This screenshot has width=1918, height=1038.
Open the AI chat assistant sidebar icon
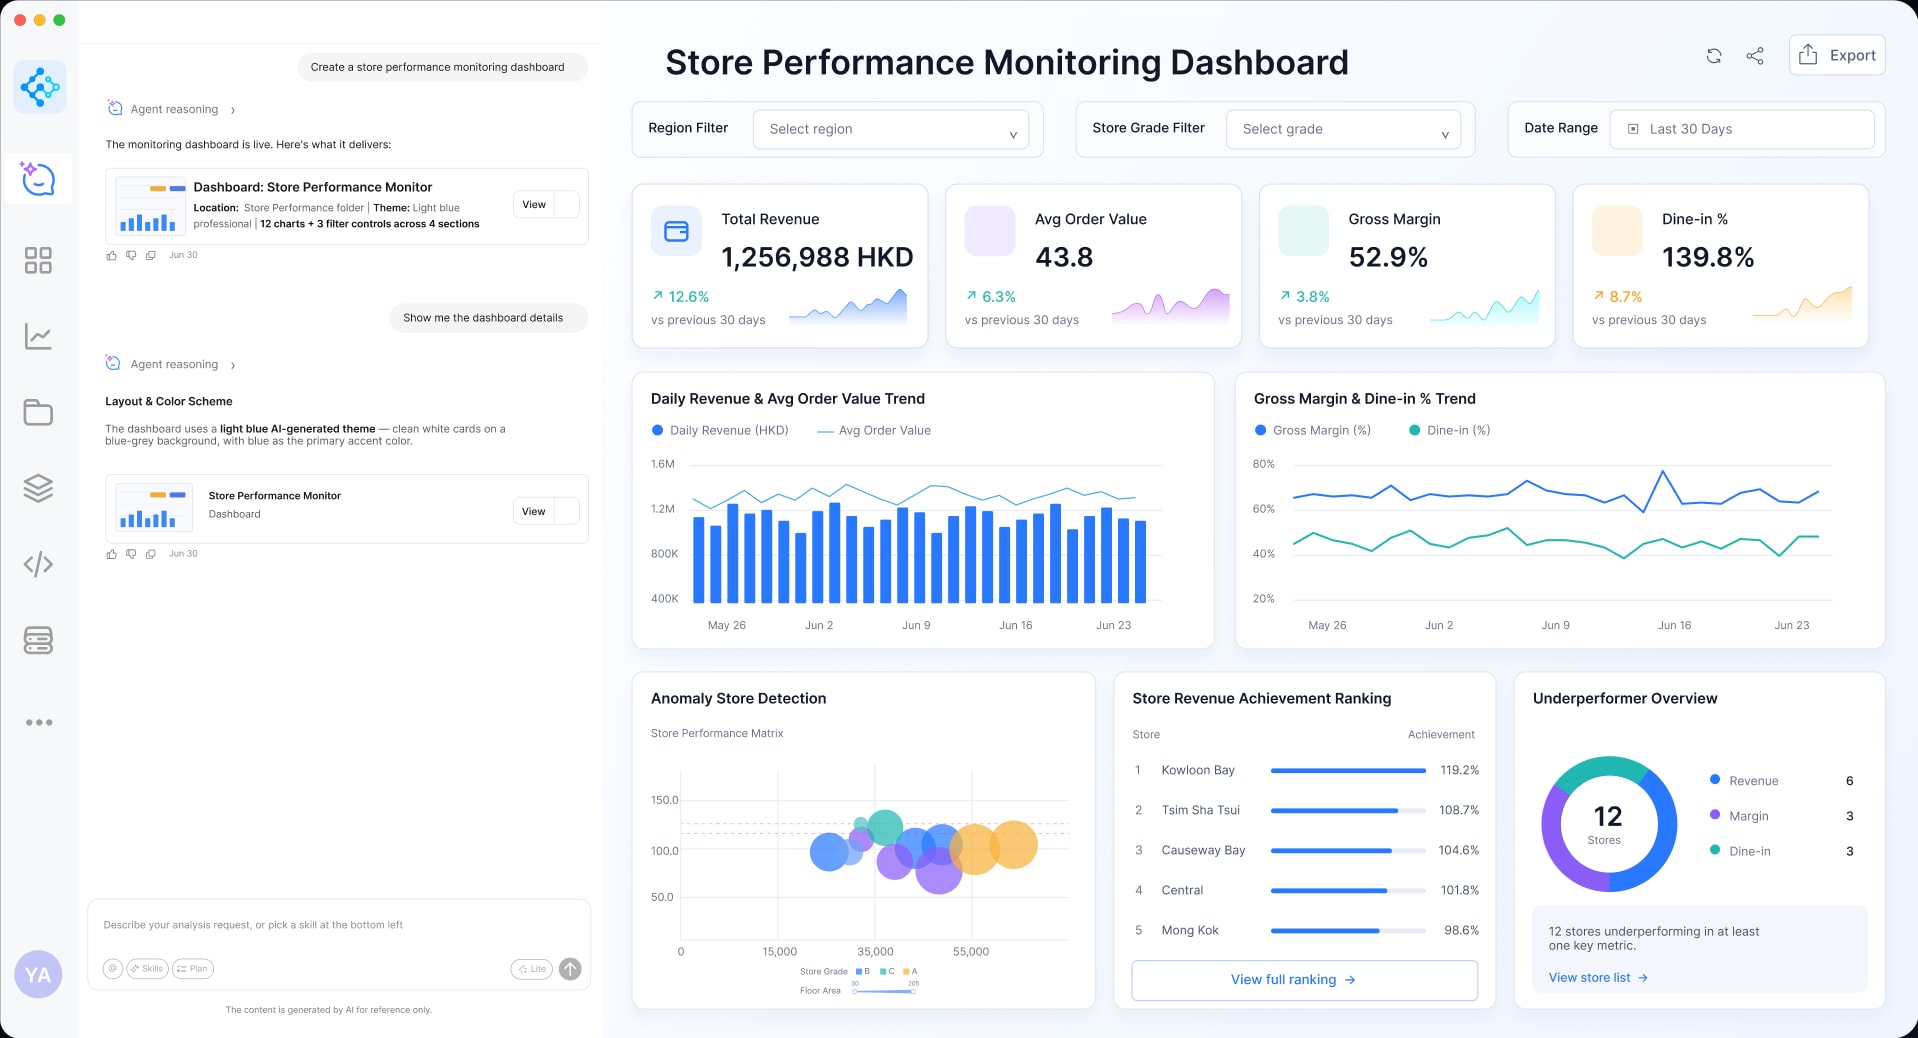pos(38,179)
